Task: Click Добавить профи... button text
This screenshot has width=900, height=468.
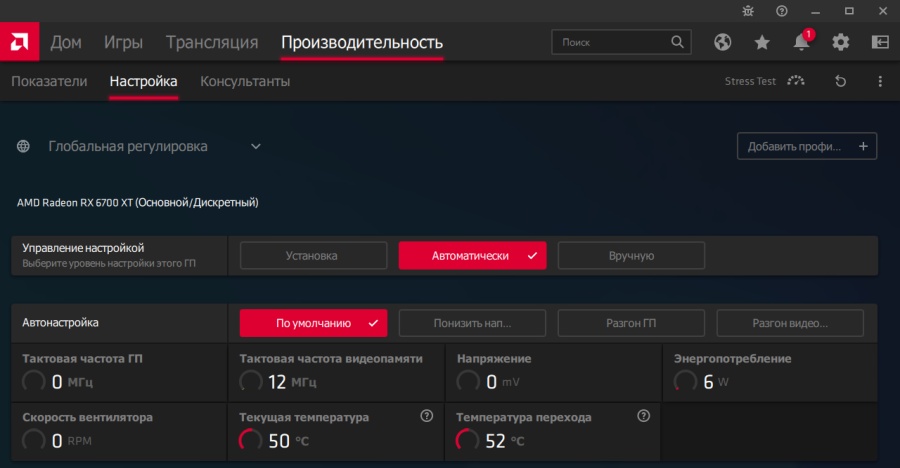Action: pyautogui.click(x=794, y=146)
